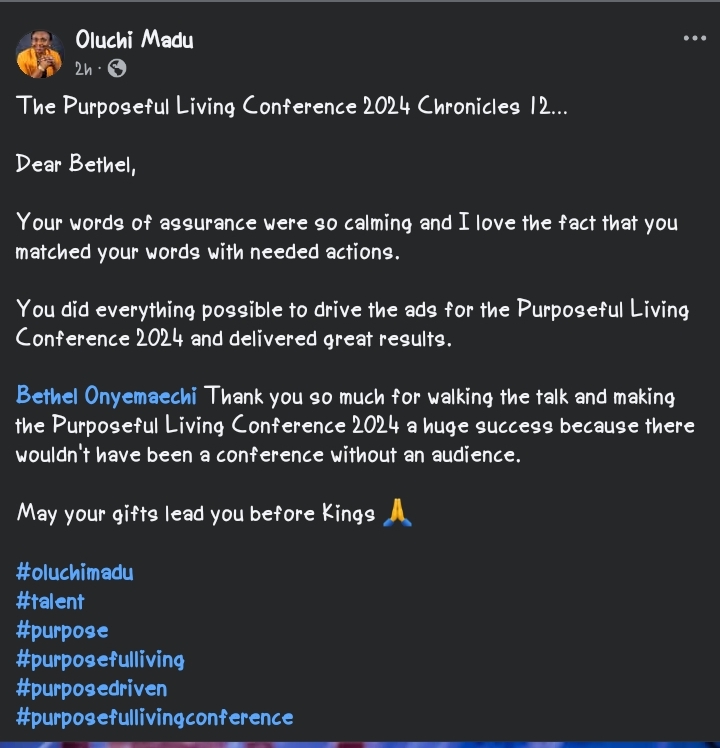The image size is (720, 748).
Task: Click the globe public audience icon
Action: [x=117, y=69]
